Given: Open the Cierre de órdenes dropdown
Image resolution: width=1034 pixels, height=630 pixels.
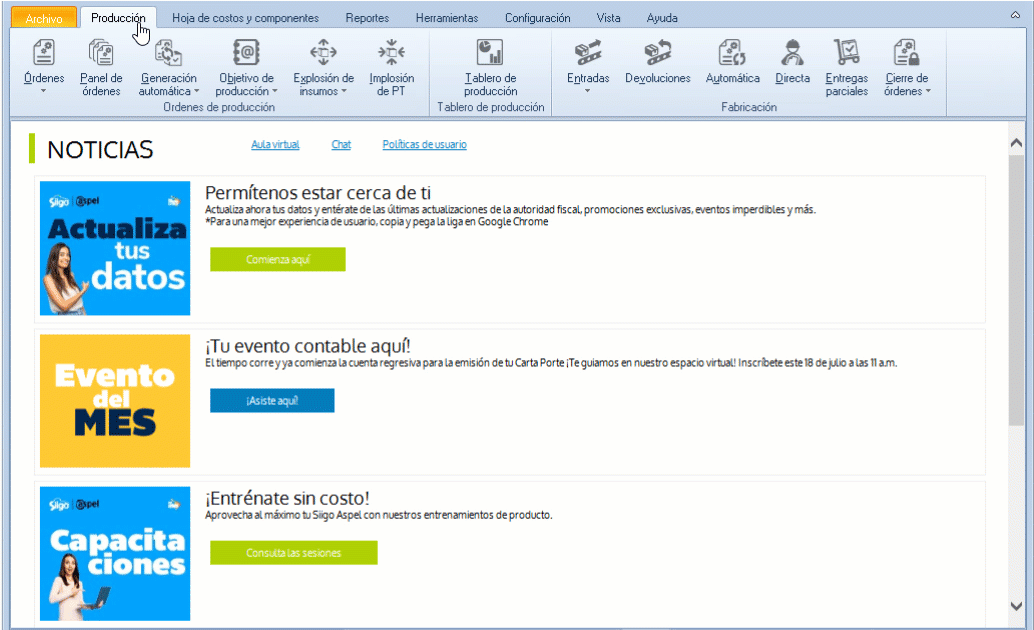Looking at the screenshot, I should click(x=906, y=85).
